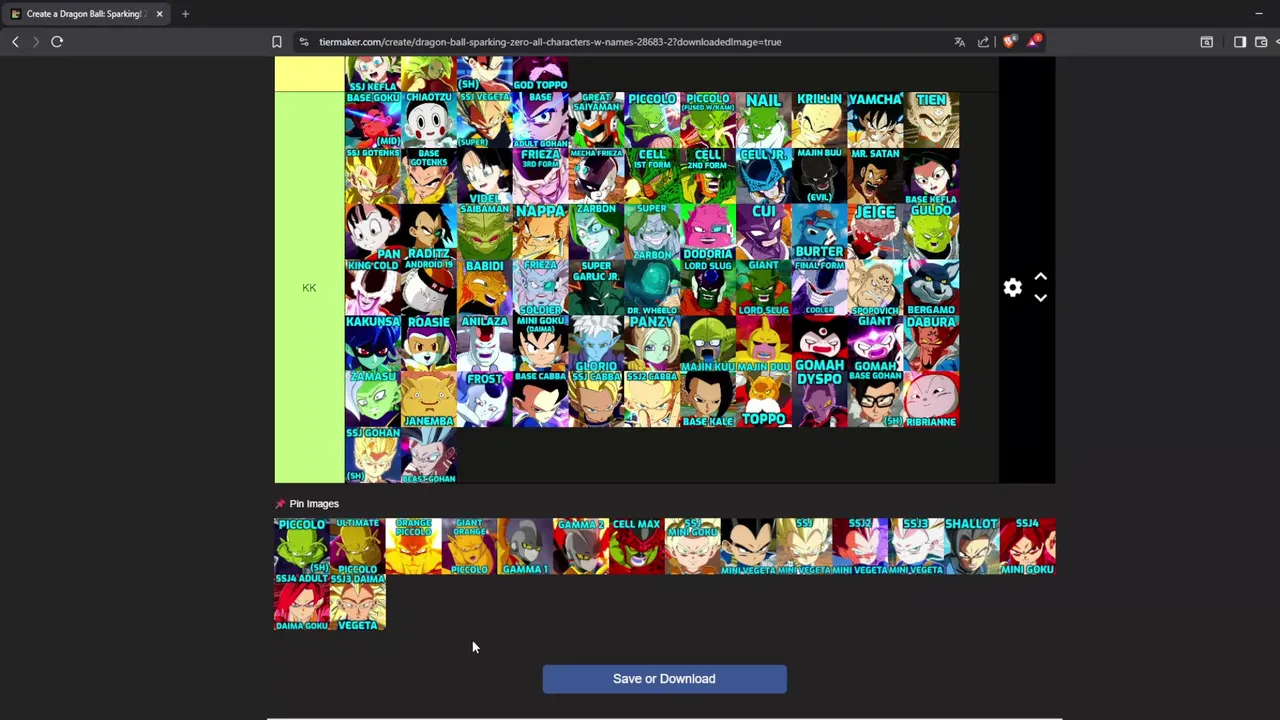
Task: Click the share page icon
Action: (984, 42)
